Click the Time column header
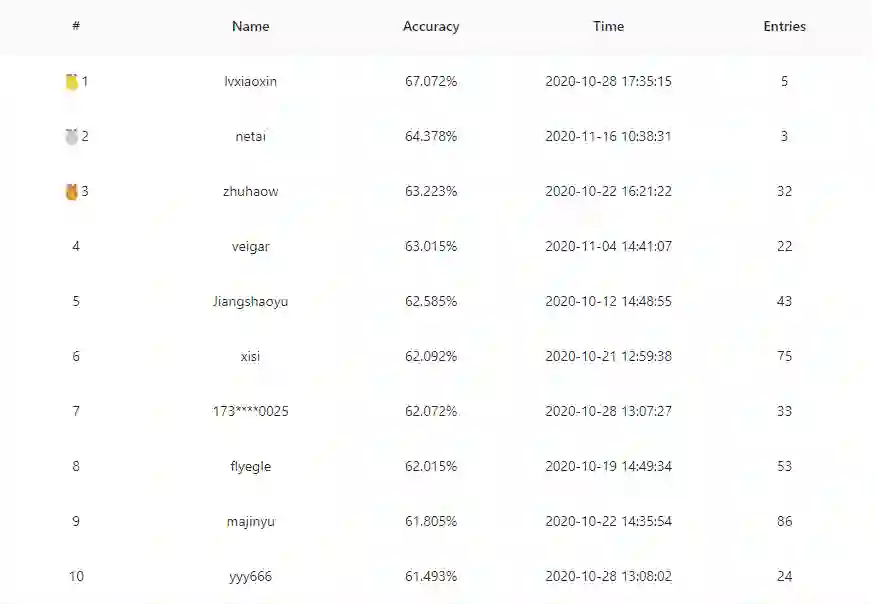Image resolution: width=876 pixels, height=604 pixels. [608, 27]
